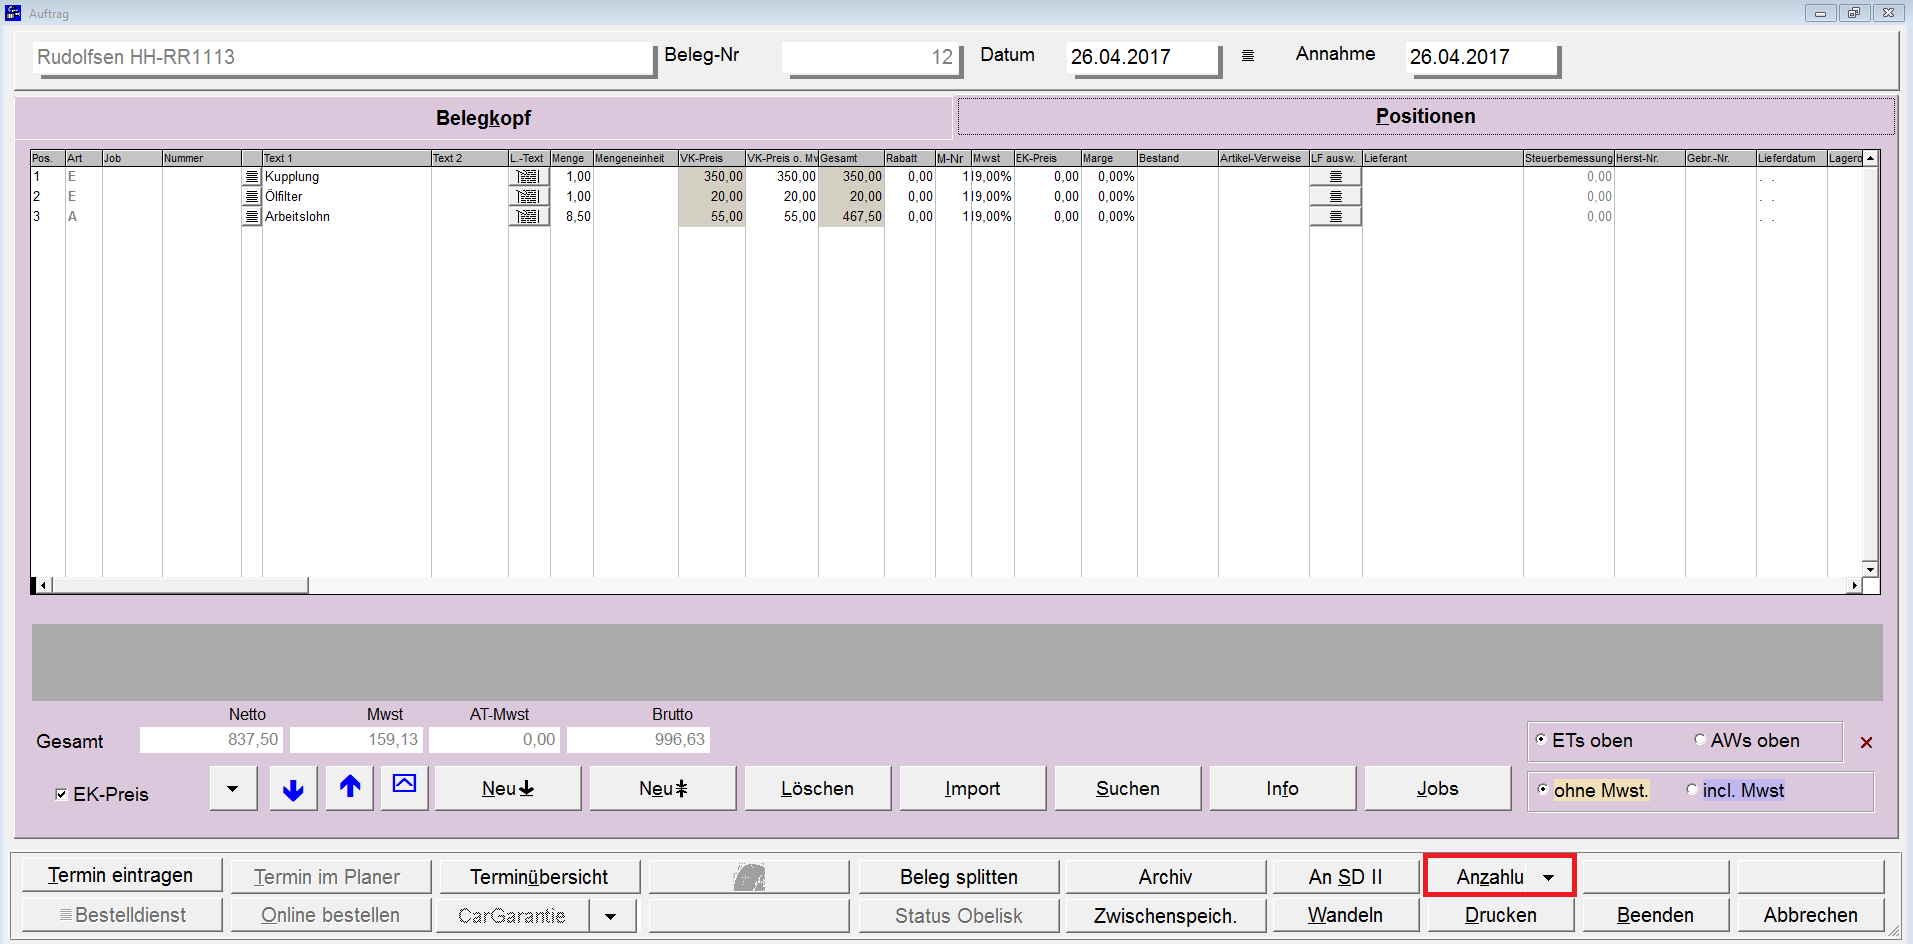The height and width of the screenshot is (944, 1913).
Task: Click the table scroll-up arrow
Action: click(x=1870, y=158)
